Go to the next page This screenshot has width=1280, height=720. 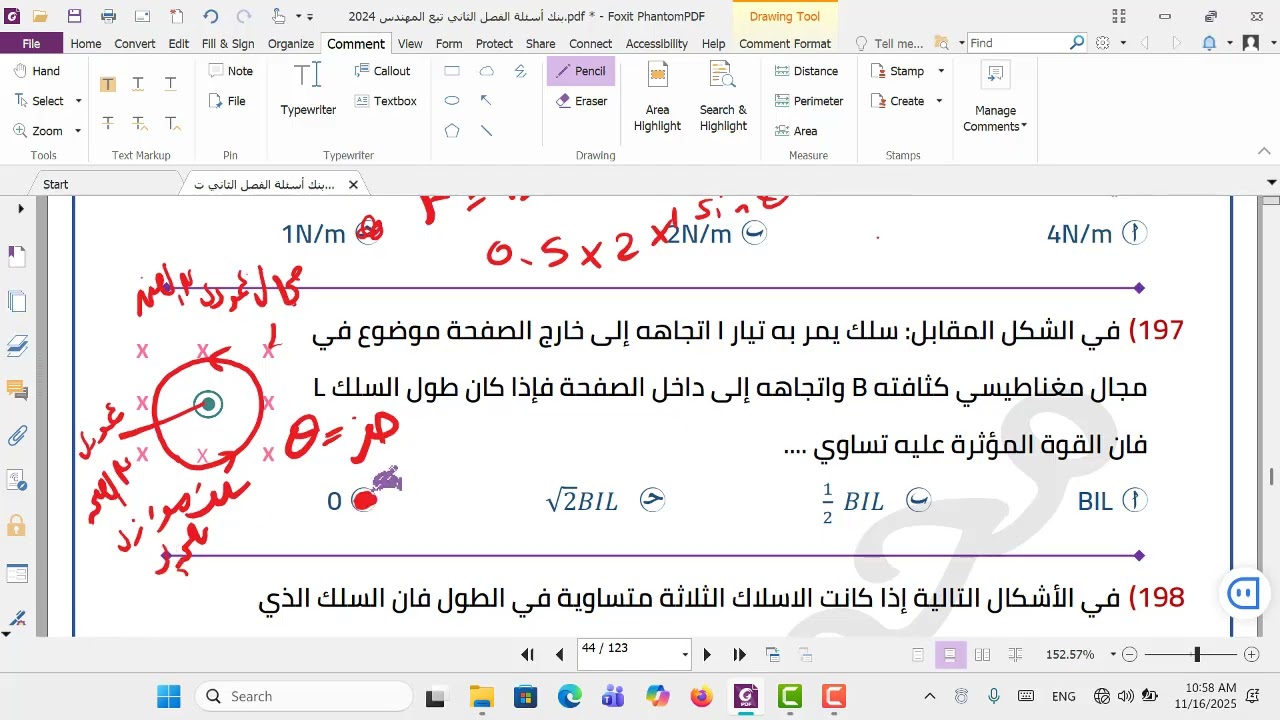click(707, 655)
